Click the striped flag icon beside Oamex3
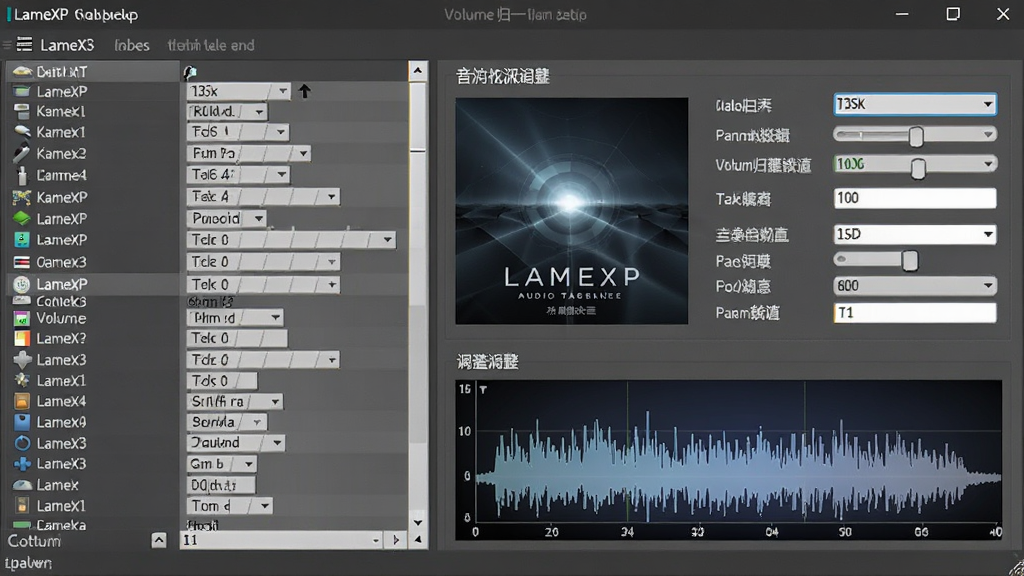1024x576 pixels. point(22,262)
